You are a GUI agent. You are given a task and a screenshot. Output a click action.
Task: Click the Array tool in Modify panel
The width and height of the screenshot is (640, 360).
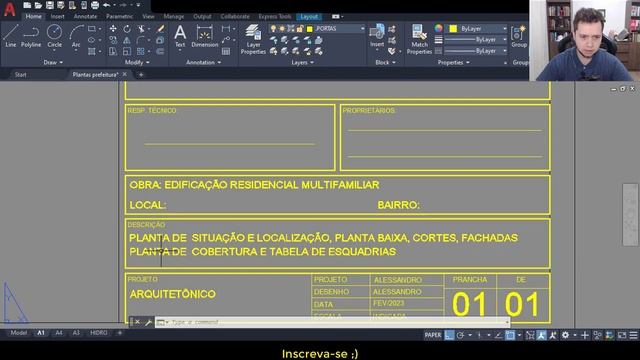pyautogui.click(x=141, y=51)
